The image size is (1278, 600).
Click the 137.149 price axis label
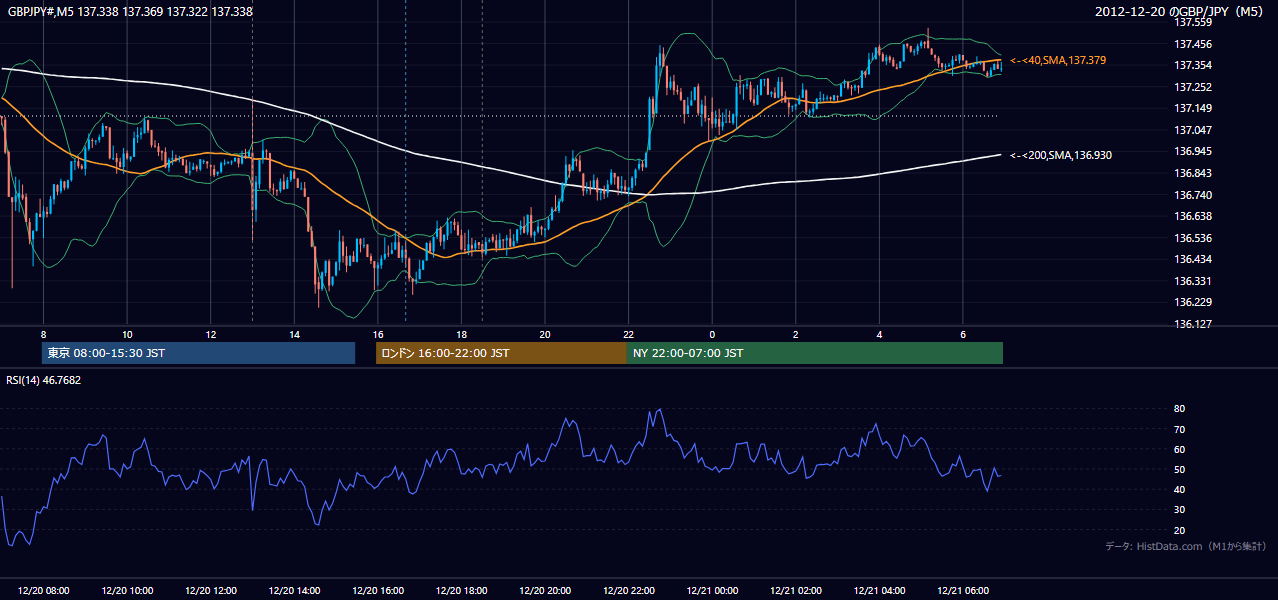1193,108
